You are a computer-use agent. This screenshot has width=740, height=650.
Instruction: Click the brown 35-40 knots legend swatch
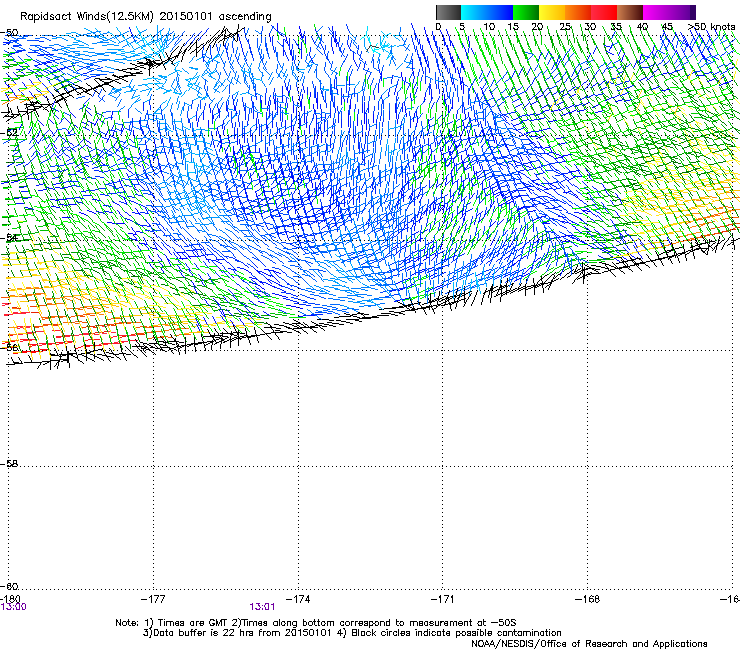click(x=630, y=12)
